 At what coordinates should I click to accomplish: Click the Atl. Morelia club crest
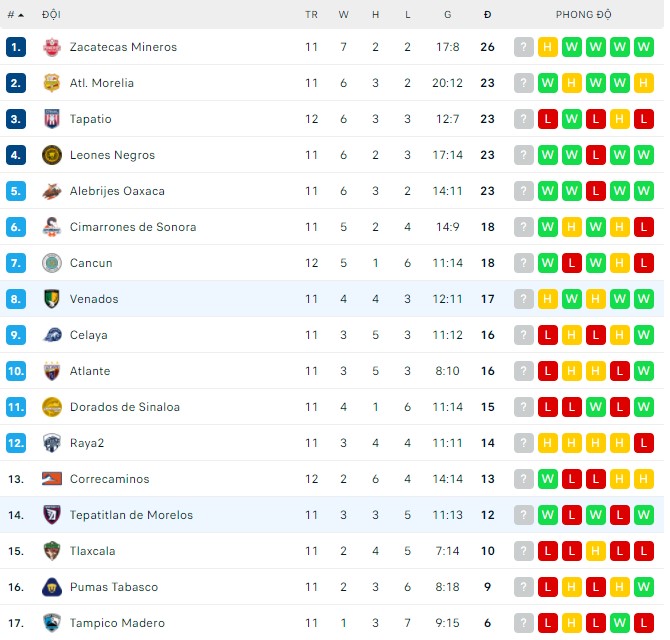[52, 83]
